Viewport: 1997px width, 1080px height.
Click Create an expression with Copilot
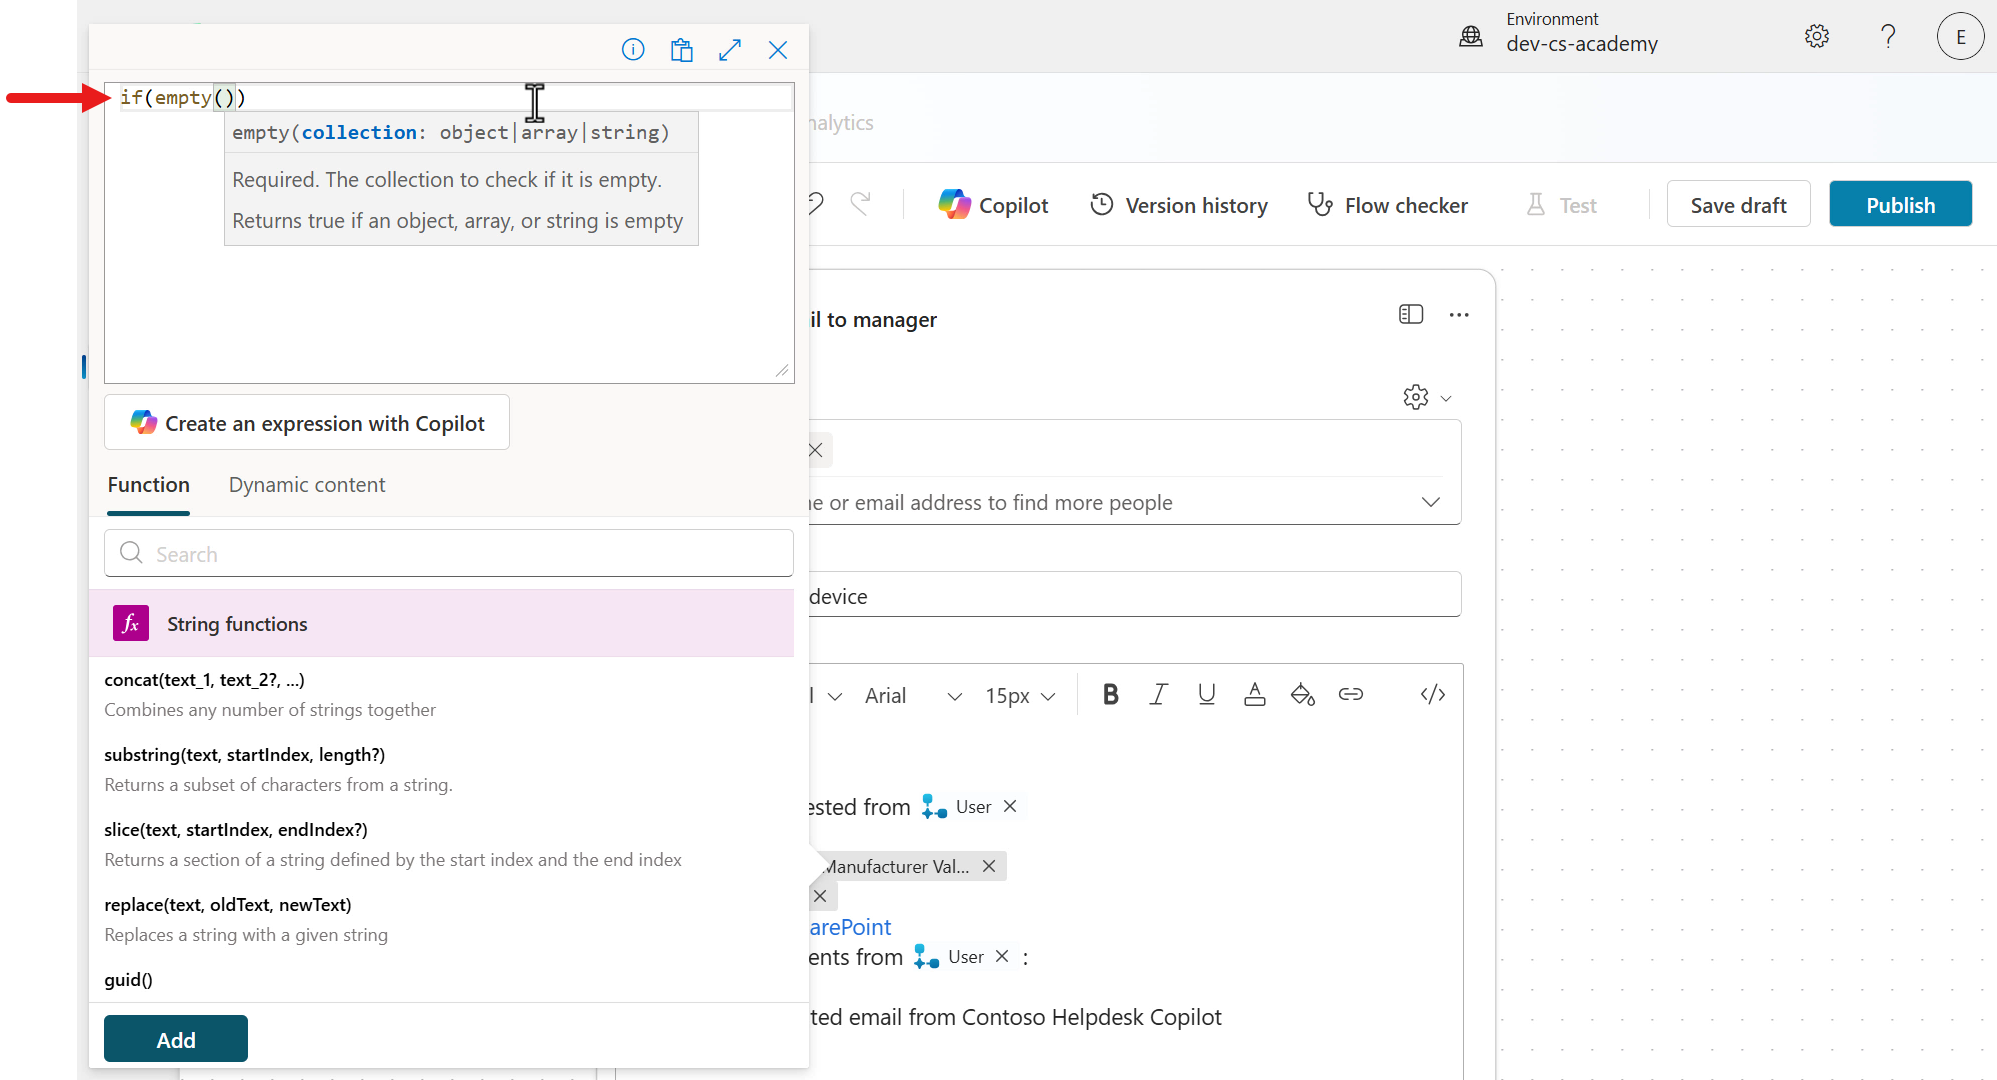[x=307, y=423]
